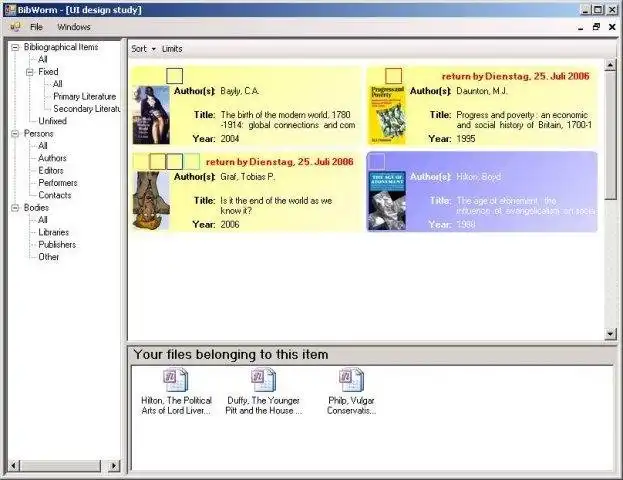Open the file Philp, Vulgar Conservatis...
Viewport: 623px width, 480px height.
pos(351,391)
